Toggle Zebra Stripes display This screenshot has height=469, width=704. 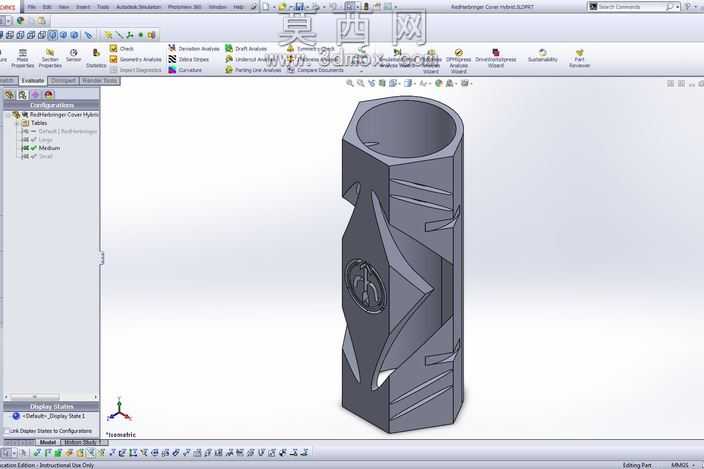coord(189,59)
